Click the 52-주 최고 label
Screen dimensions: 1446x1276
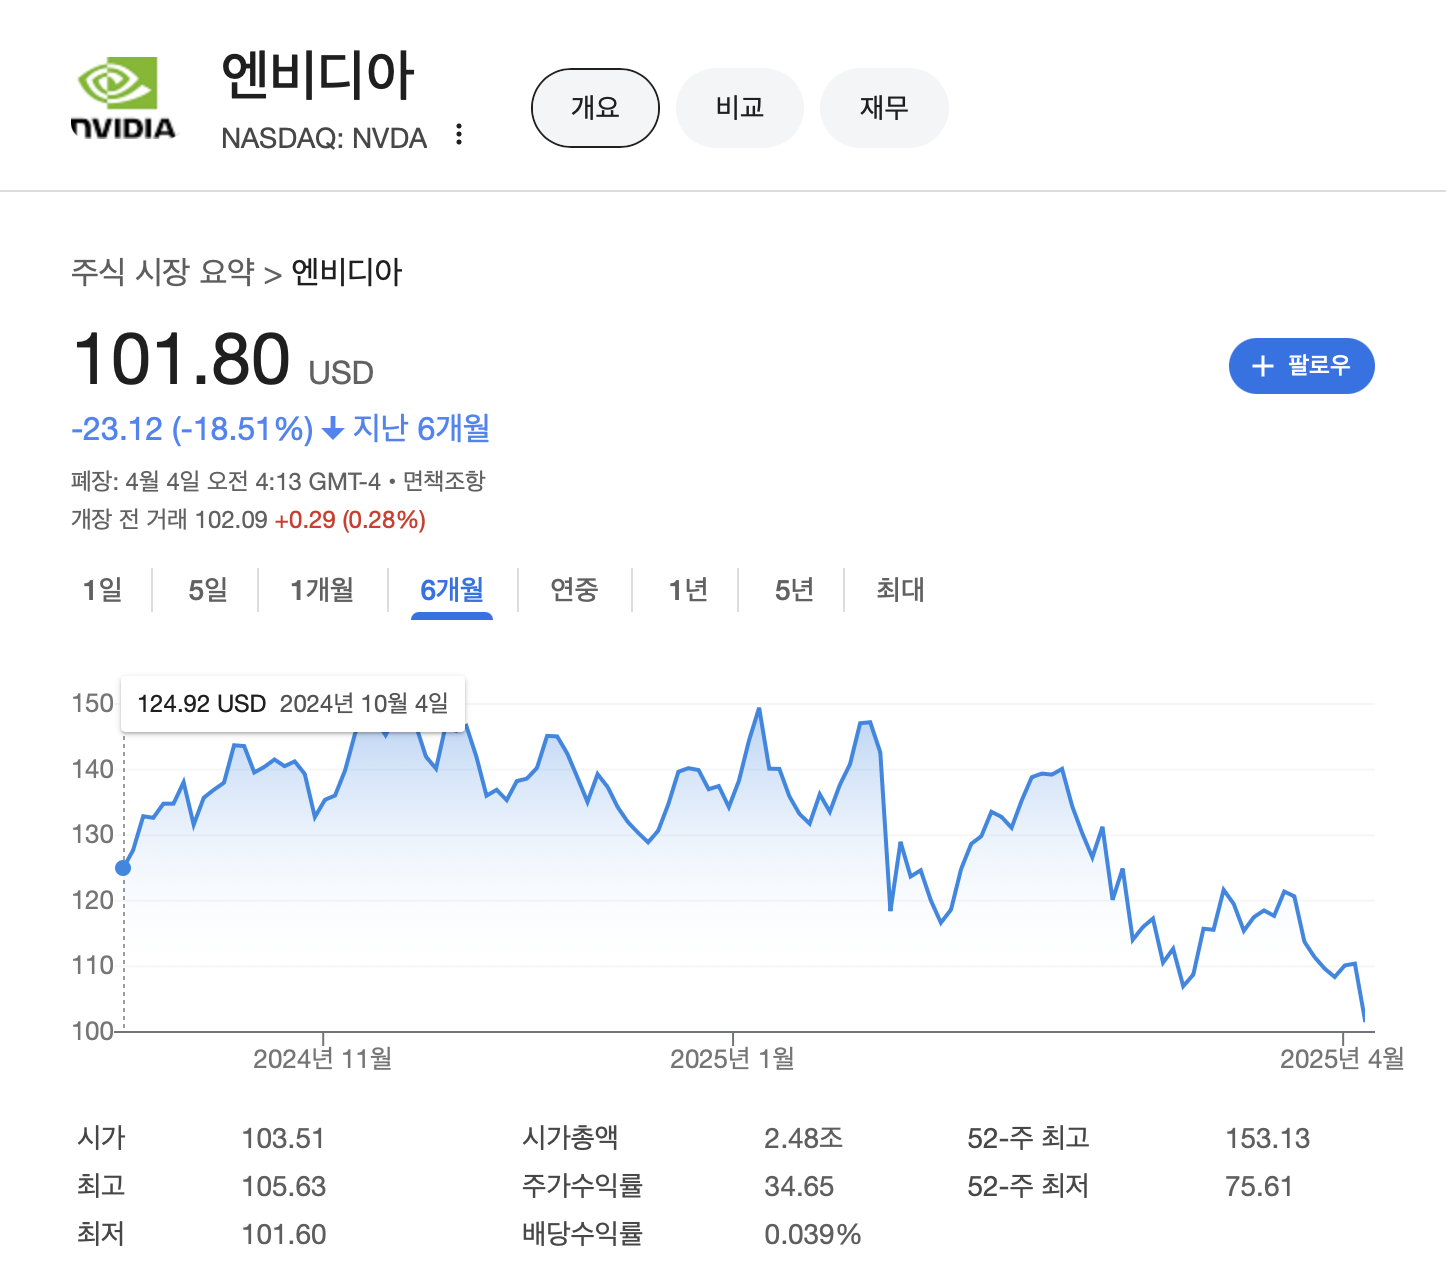point(1028,1138)
